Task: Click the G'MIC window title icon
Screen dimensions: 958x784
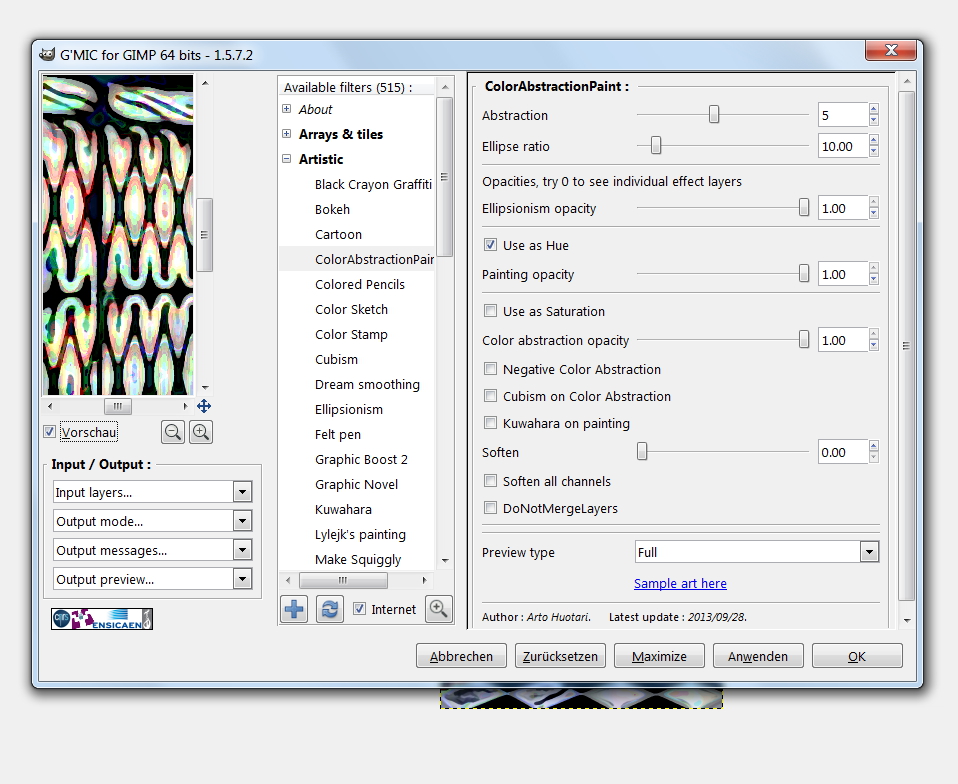Action: [x=47, y=54]
